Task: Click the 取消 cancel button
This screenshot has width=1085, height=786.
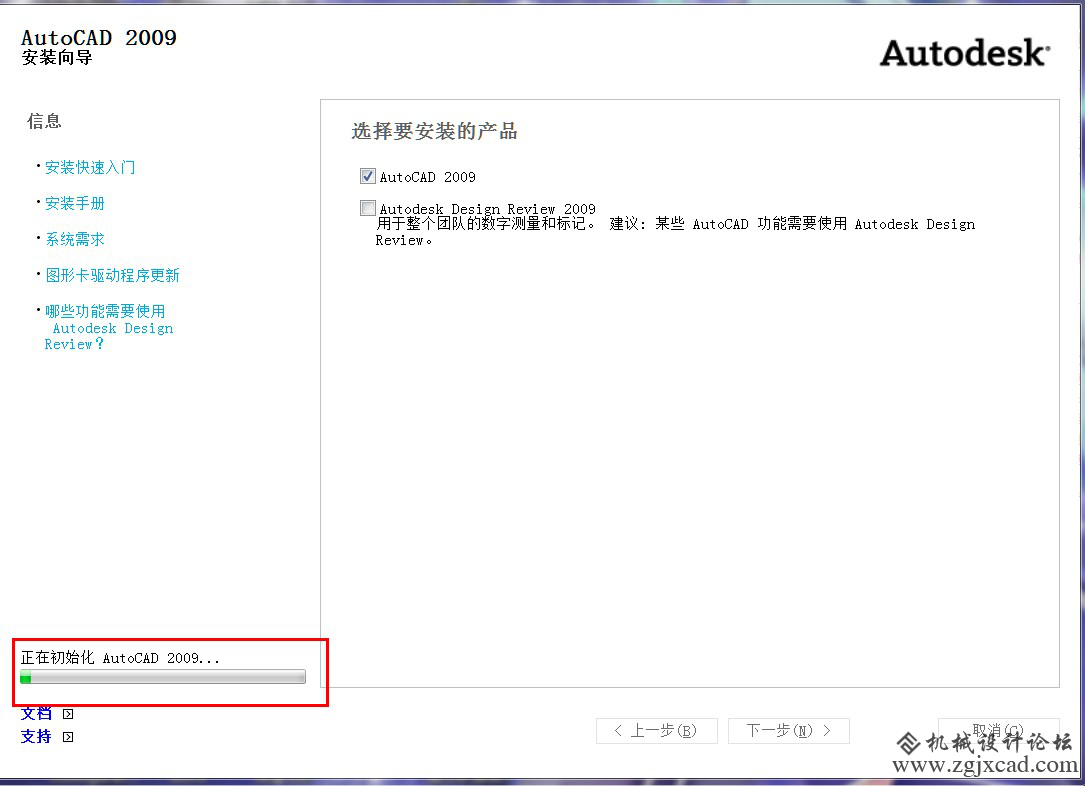Action: pyautogui.click(x=999, y=731)
